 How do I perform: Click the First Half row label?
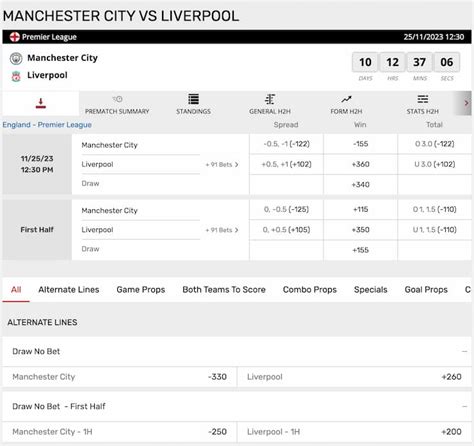click(x=37, y=230)
